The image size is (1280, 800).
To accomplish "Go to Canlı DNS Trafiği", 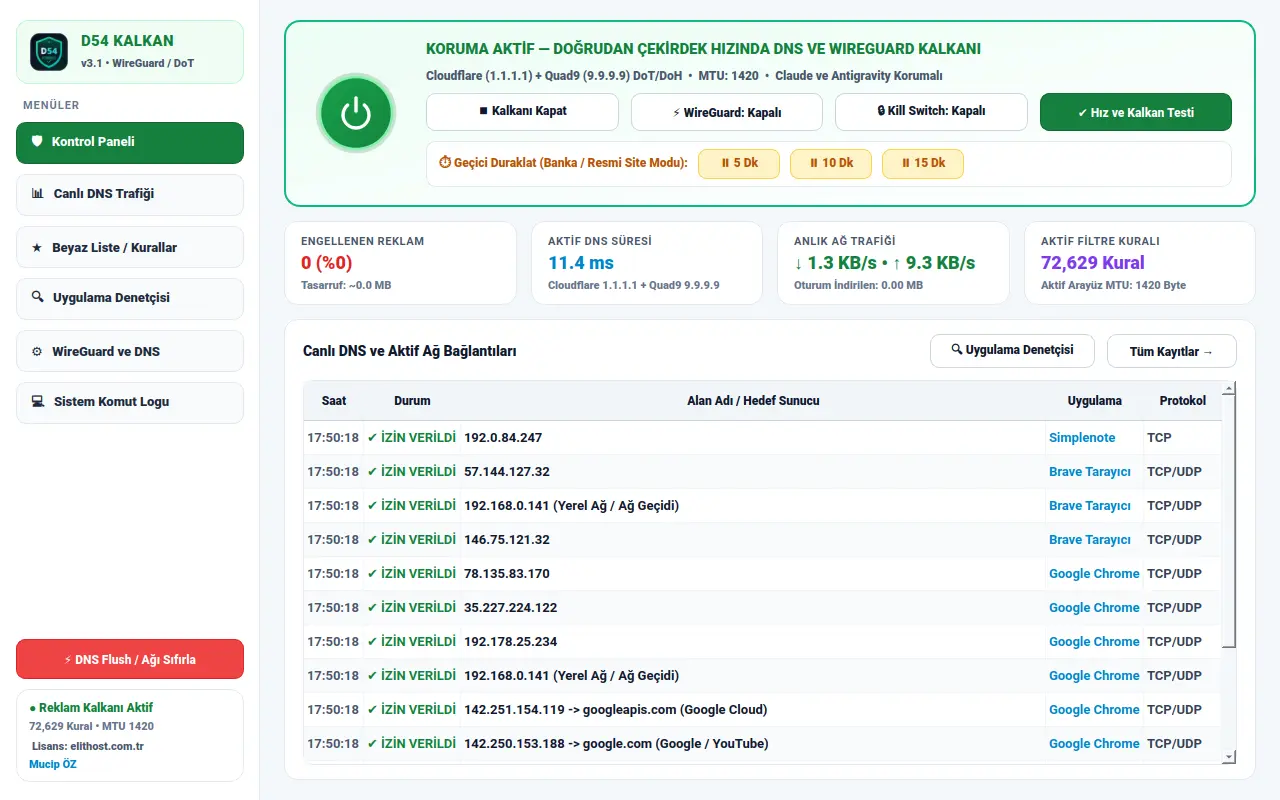I will pos(130,194).
